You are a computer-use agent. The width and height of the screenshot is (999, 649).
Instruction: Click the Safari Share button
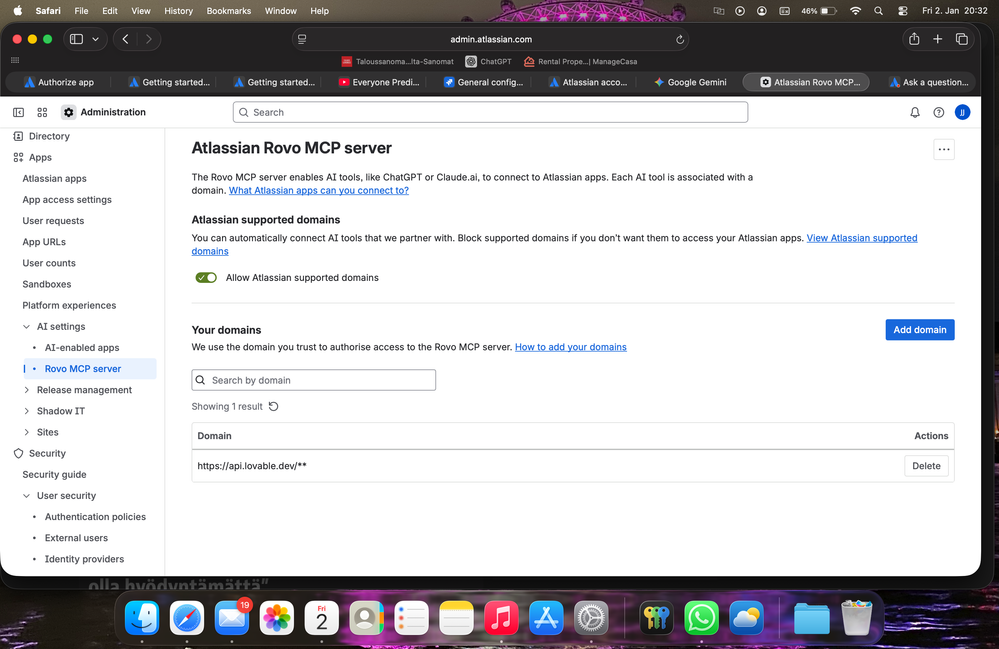(914, 39)
